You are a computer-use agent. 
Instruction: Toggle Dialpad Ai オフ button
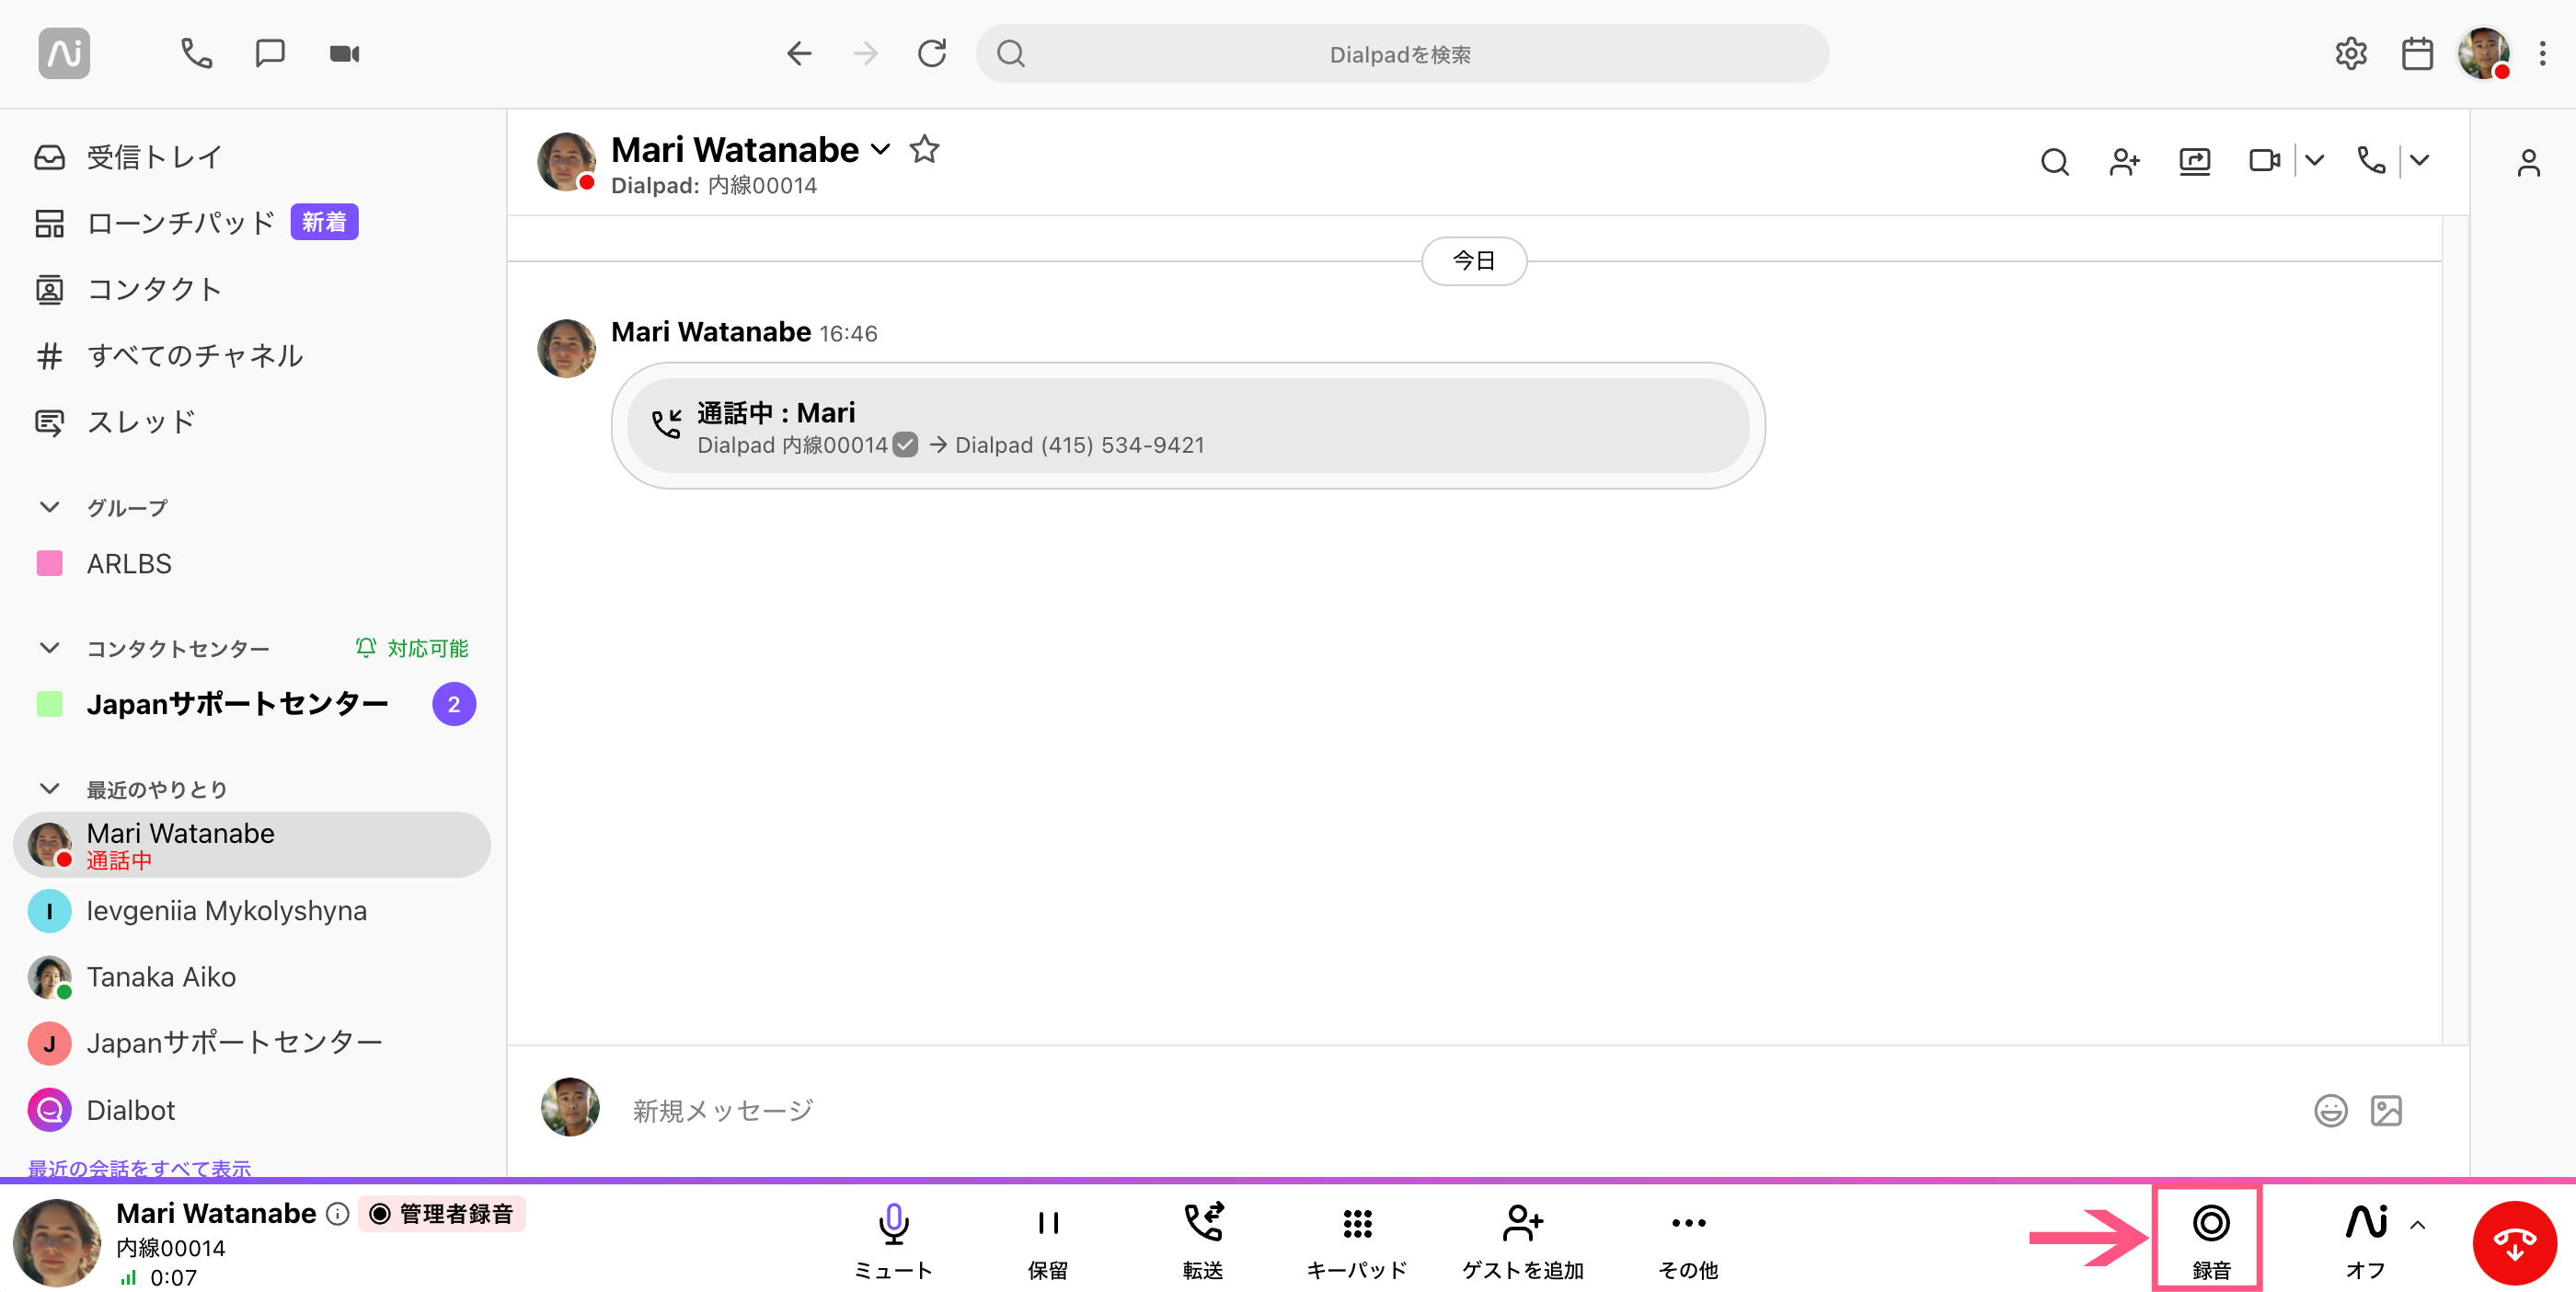(x=2365, y=1241)
